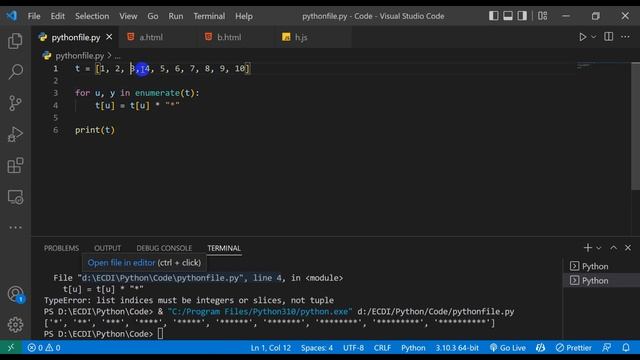Click line 6 print(t) in the editor
Viewport: 640px width, 360px height.
(x=95, y=130)
